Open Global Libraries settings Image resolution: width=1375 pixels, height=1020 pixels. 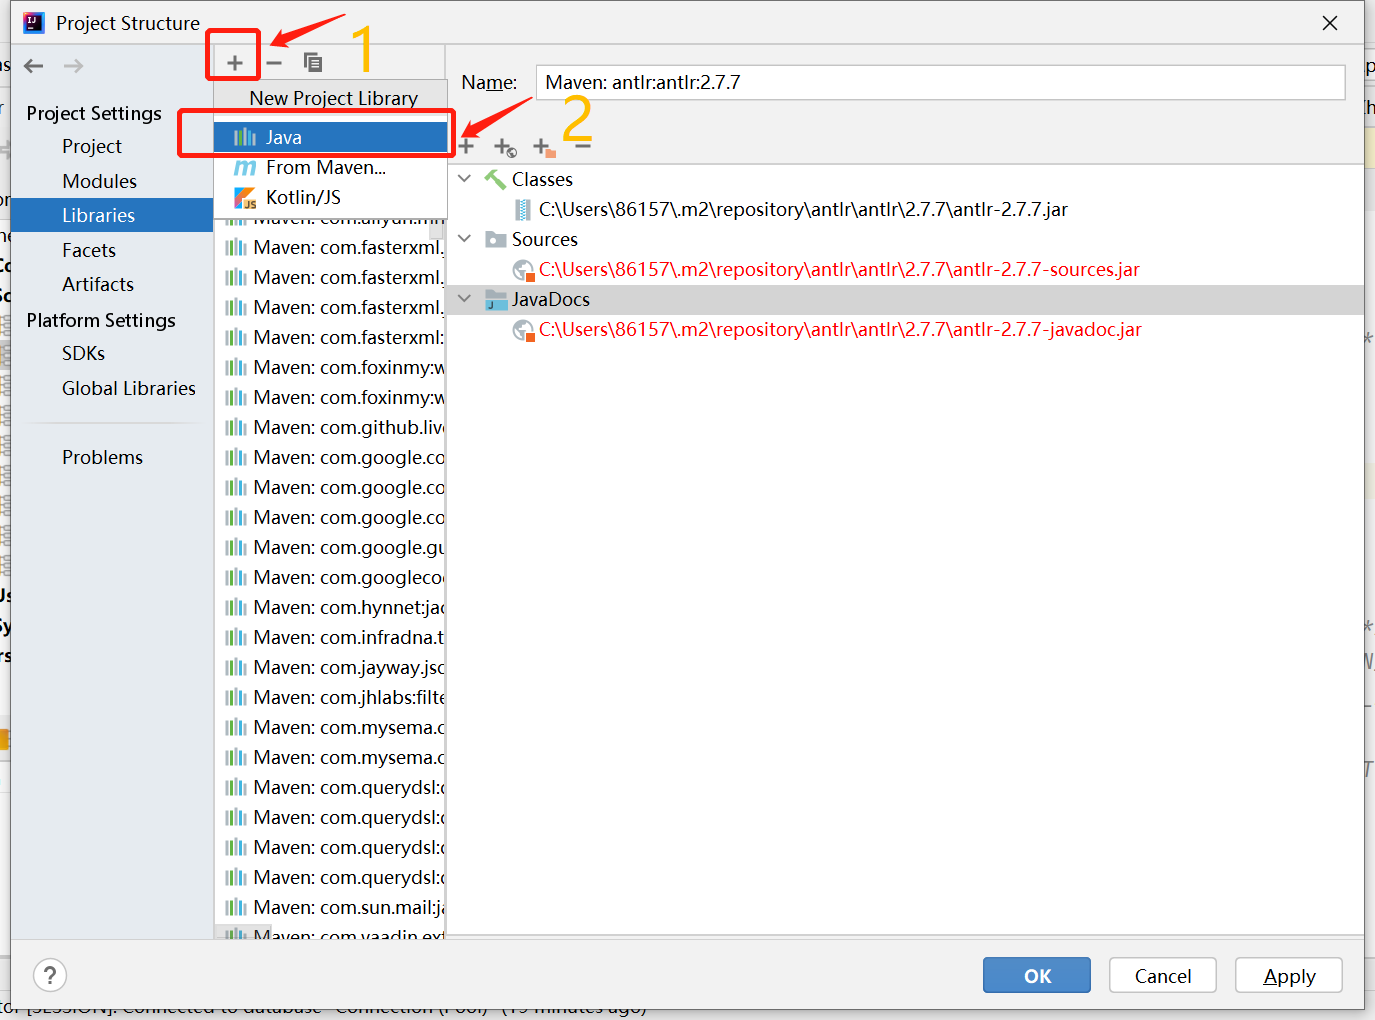coord(129,388)
